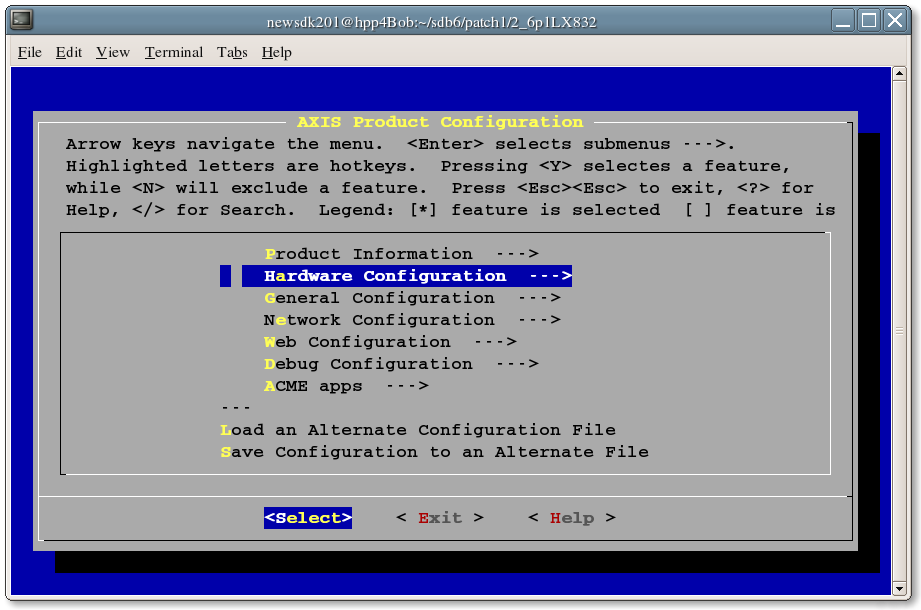Select Debug Configuration submenu entry
The image size is (921, 610).
[x=401, y=364]
